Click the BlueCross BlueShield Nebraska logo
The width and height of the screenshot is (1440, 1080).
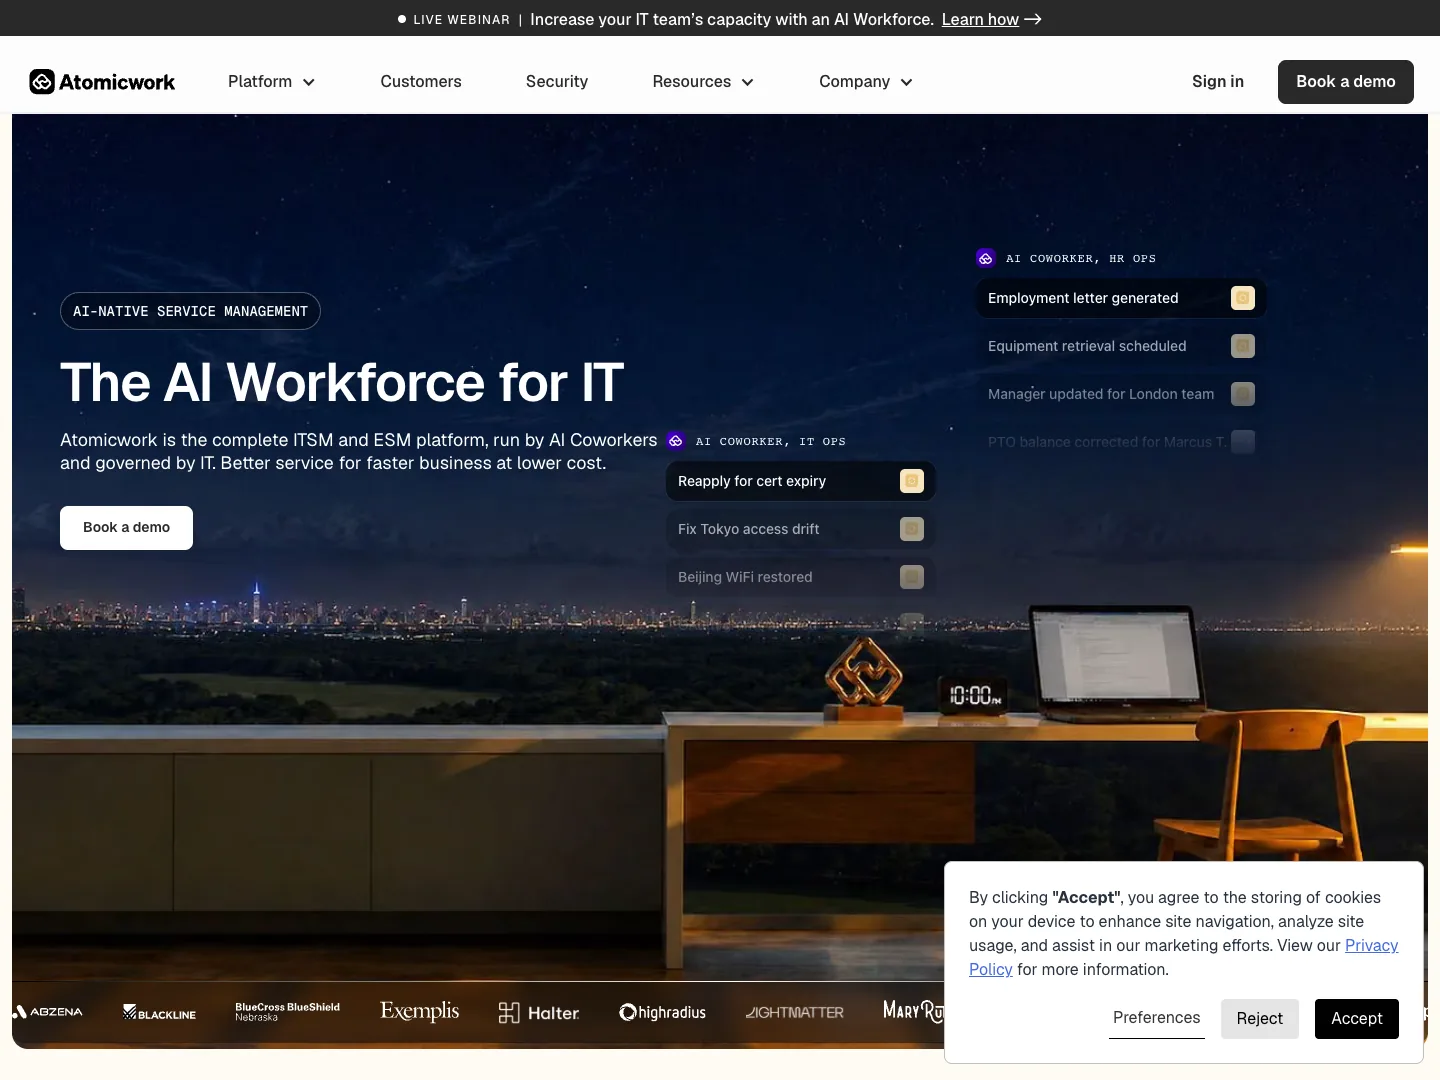pos(287,1012)
